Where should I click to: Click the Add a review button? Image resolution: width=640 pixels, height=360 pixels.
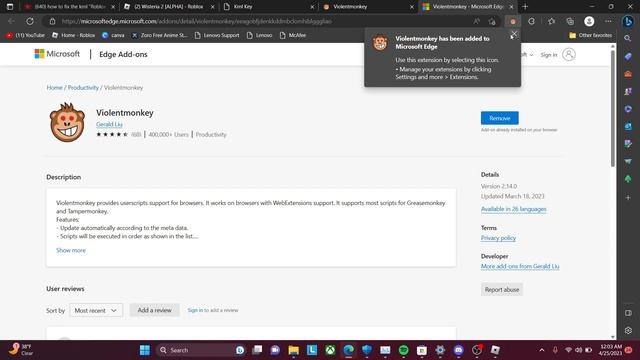[x=154, y=310]
